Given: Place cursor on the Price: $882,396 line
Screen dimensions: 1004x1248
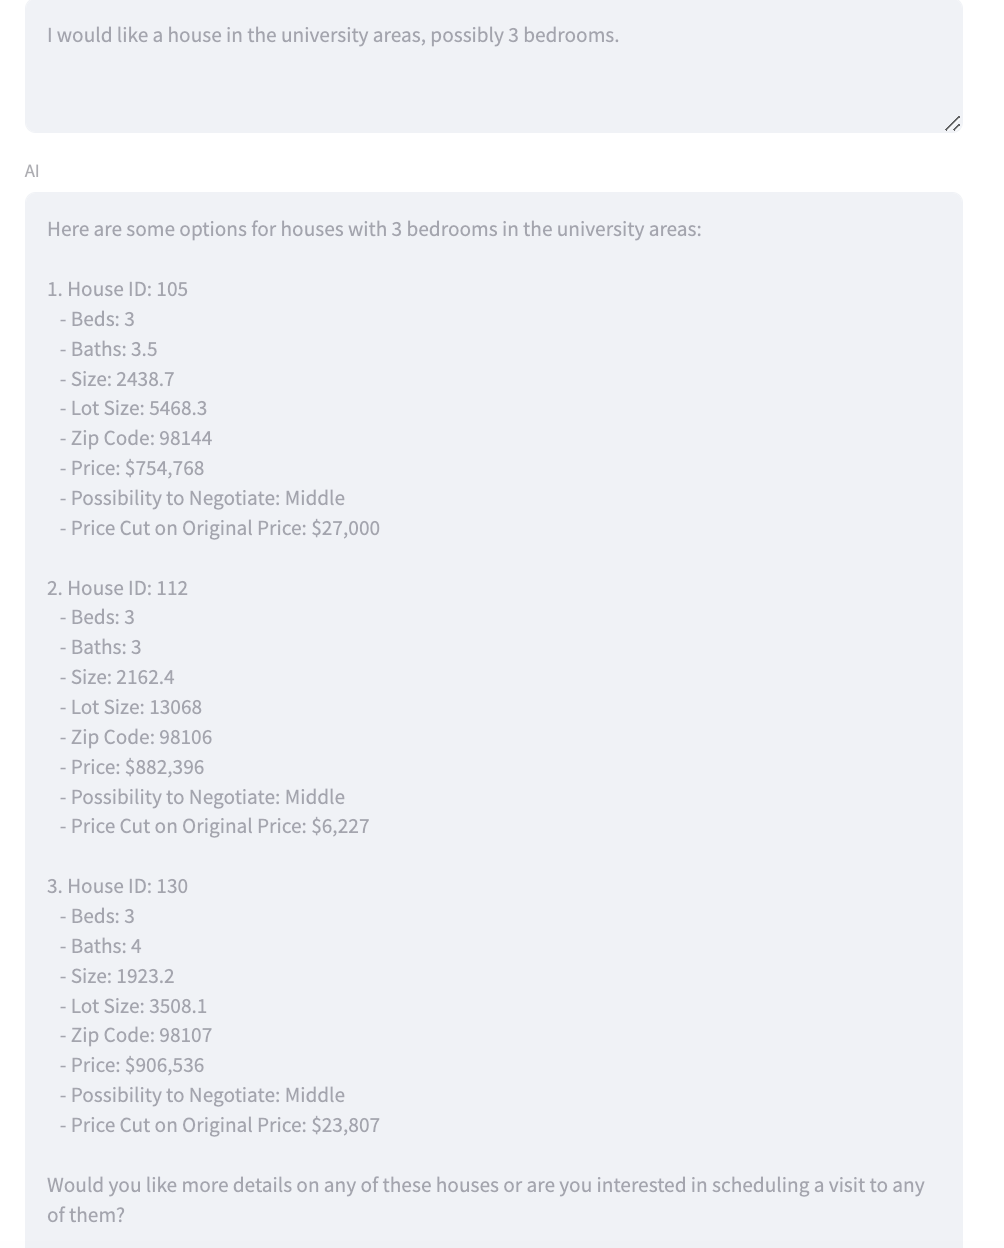Looking at the screenshot, I should [x=131, y=767].
